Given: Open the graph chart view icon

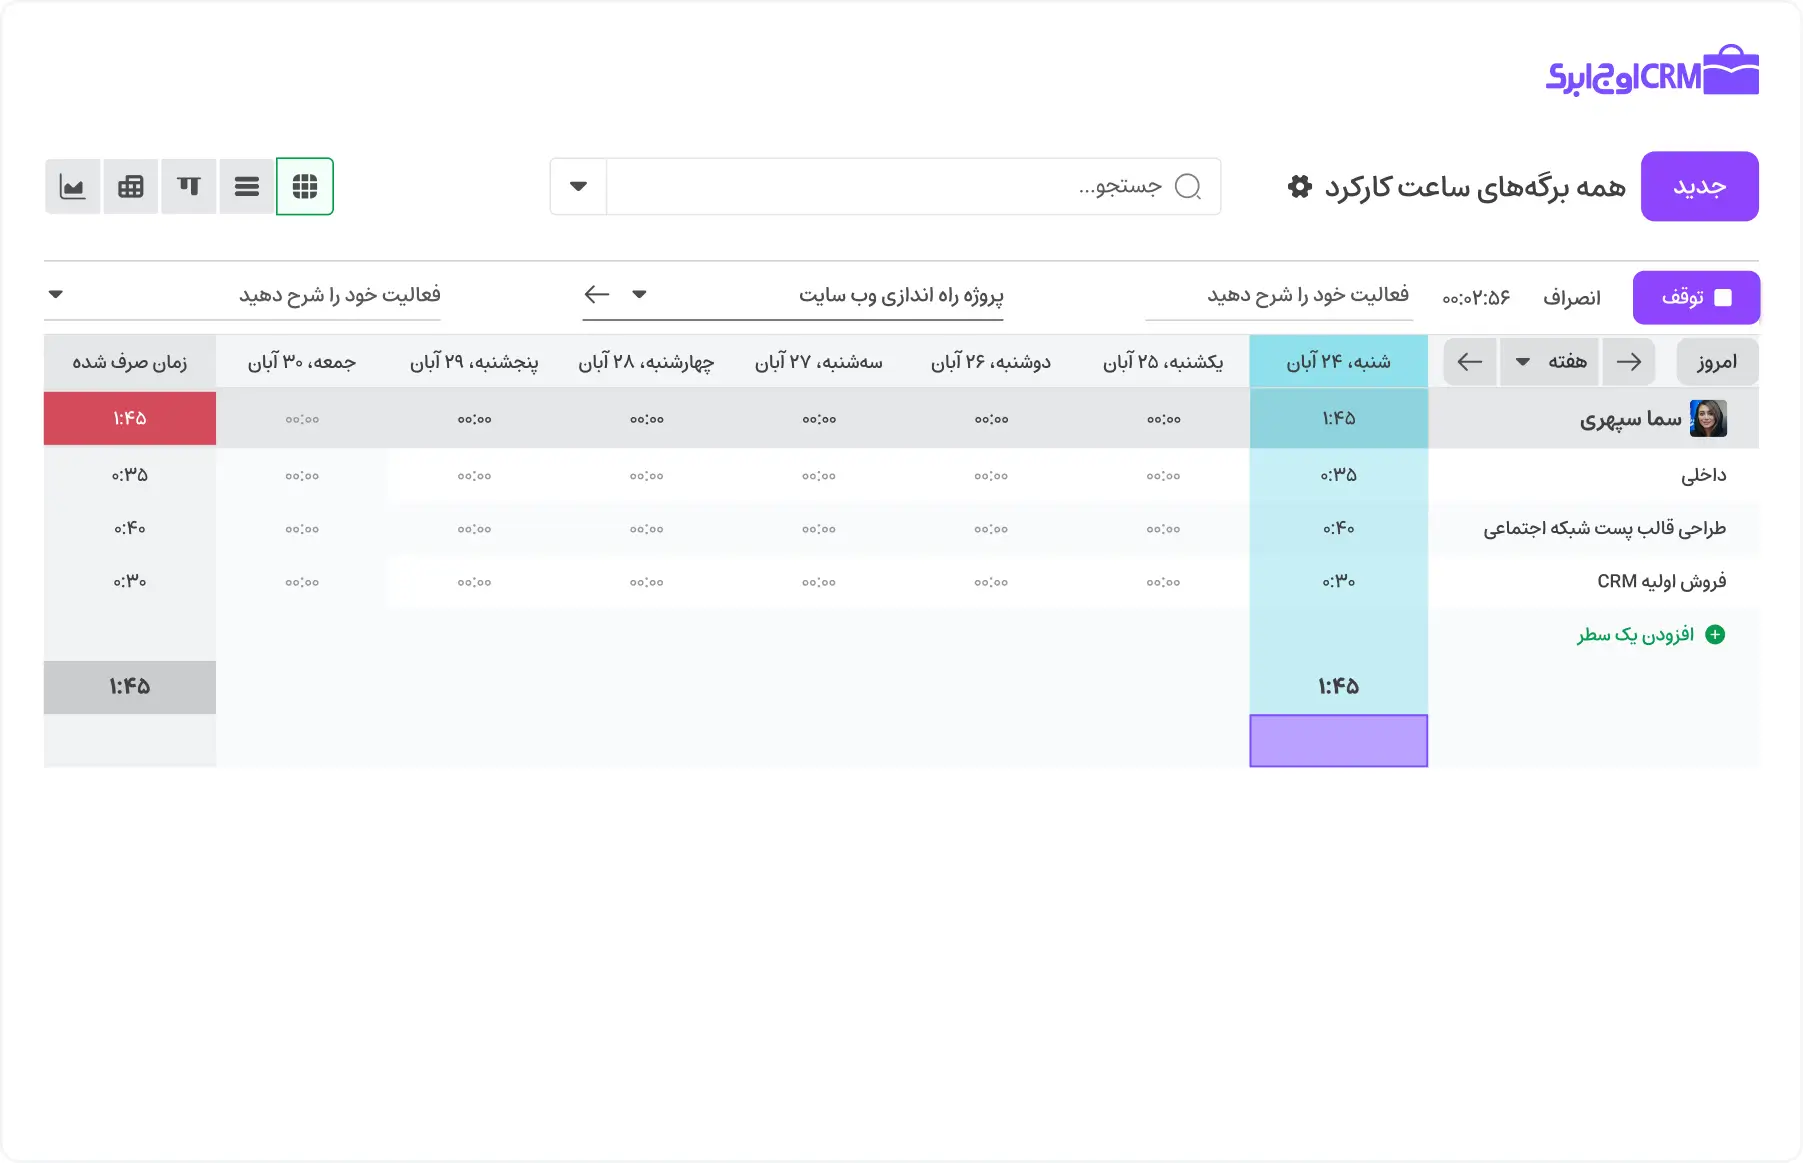Looking at the screenshot, I should (x=73, y=186).
